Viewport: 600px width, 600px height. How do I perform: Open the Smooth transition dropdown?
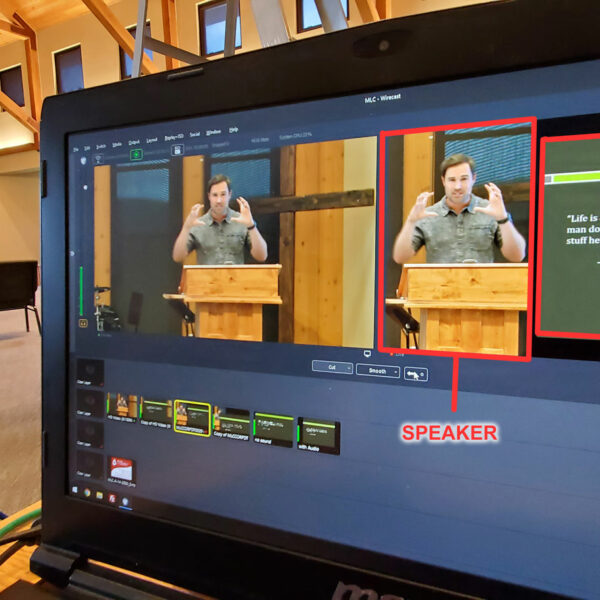[377, 370]
